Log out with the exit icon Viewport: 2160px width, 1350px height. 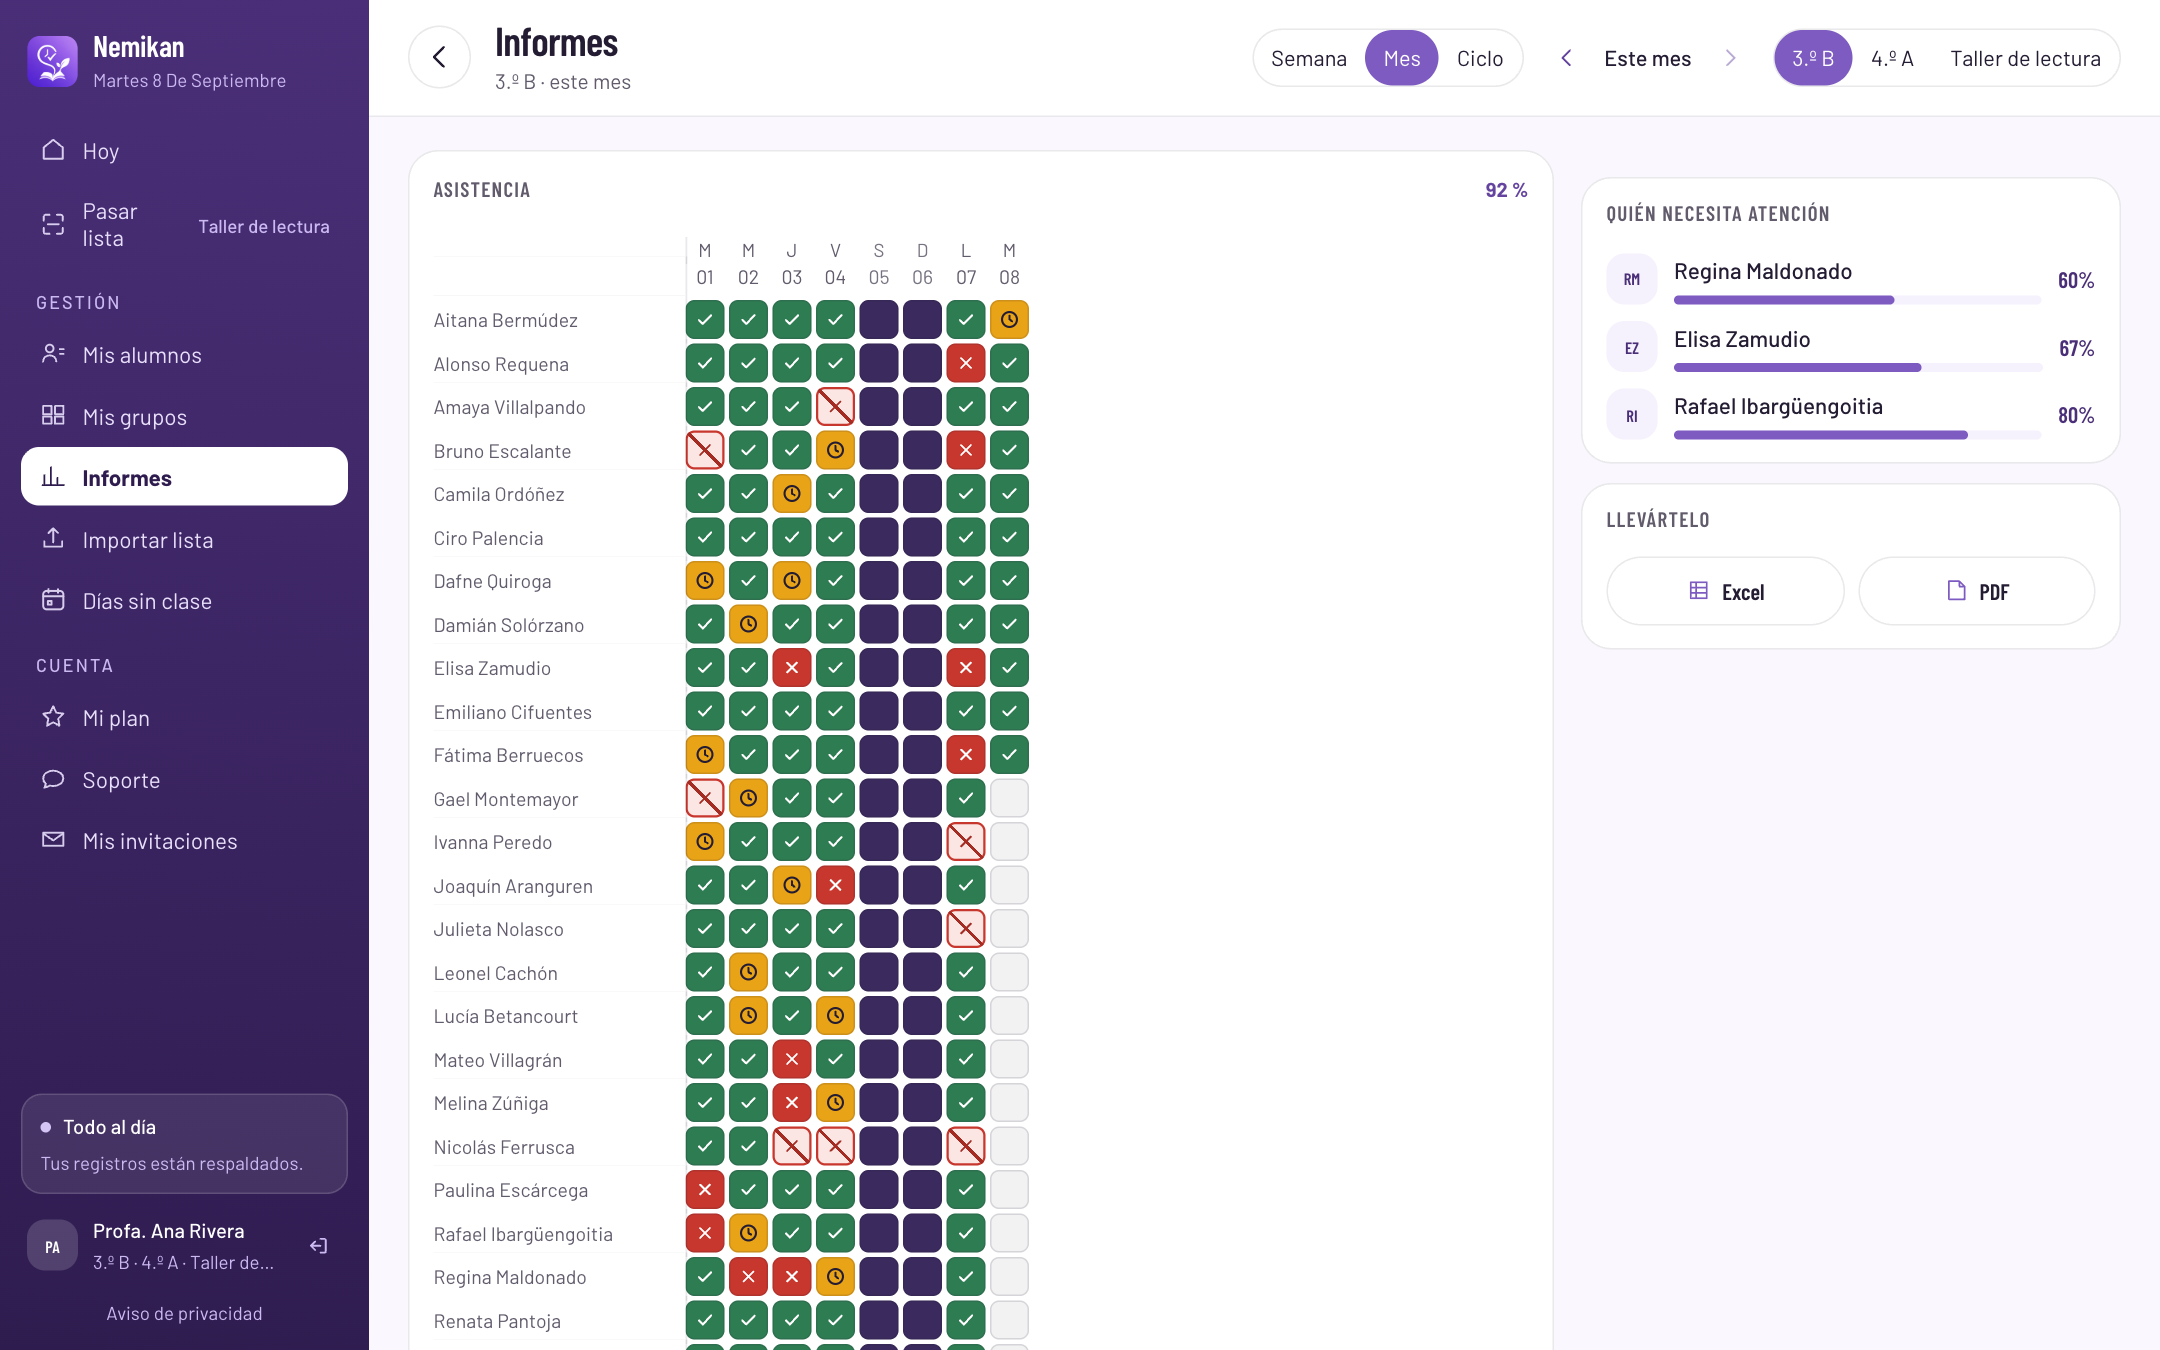(x=319, y=1246)
